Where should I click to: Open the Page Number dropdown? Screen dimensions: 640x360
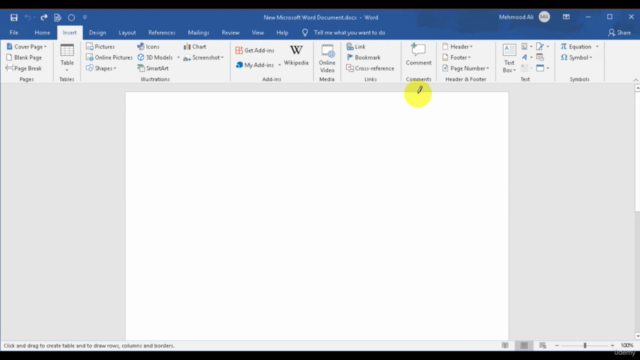(466, 68)
